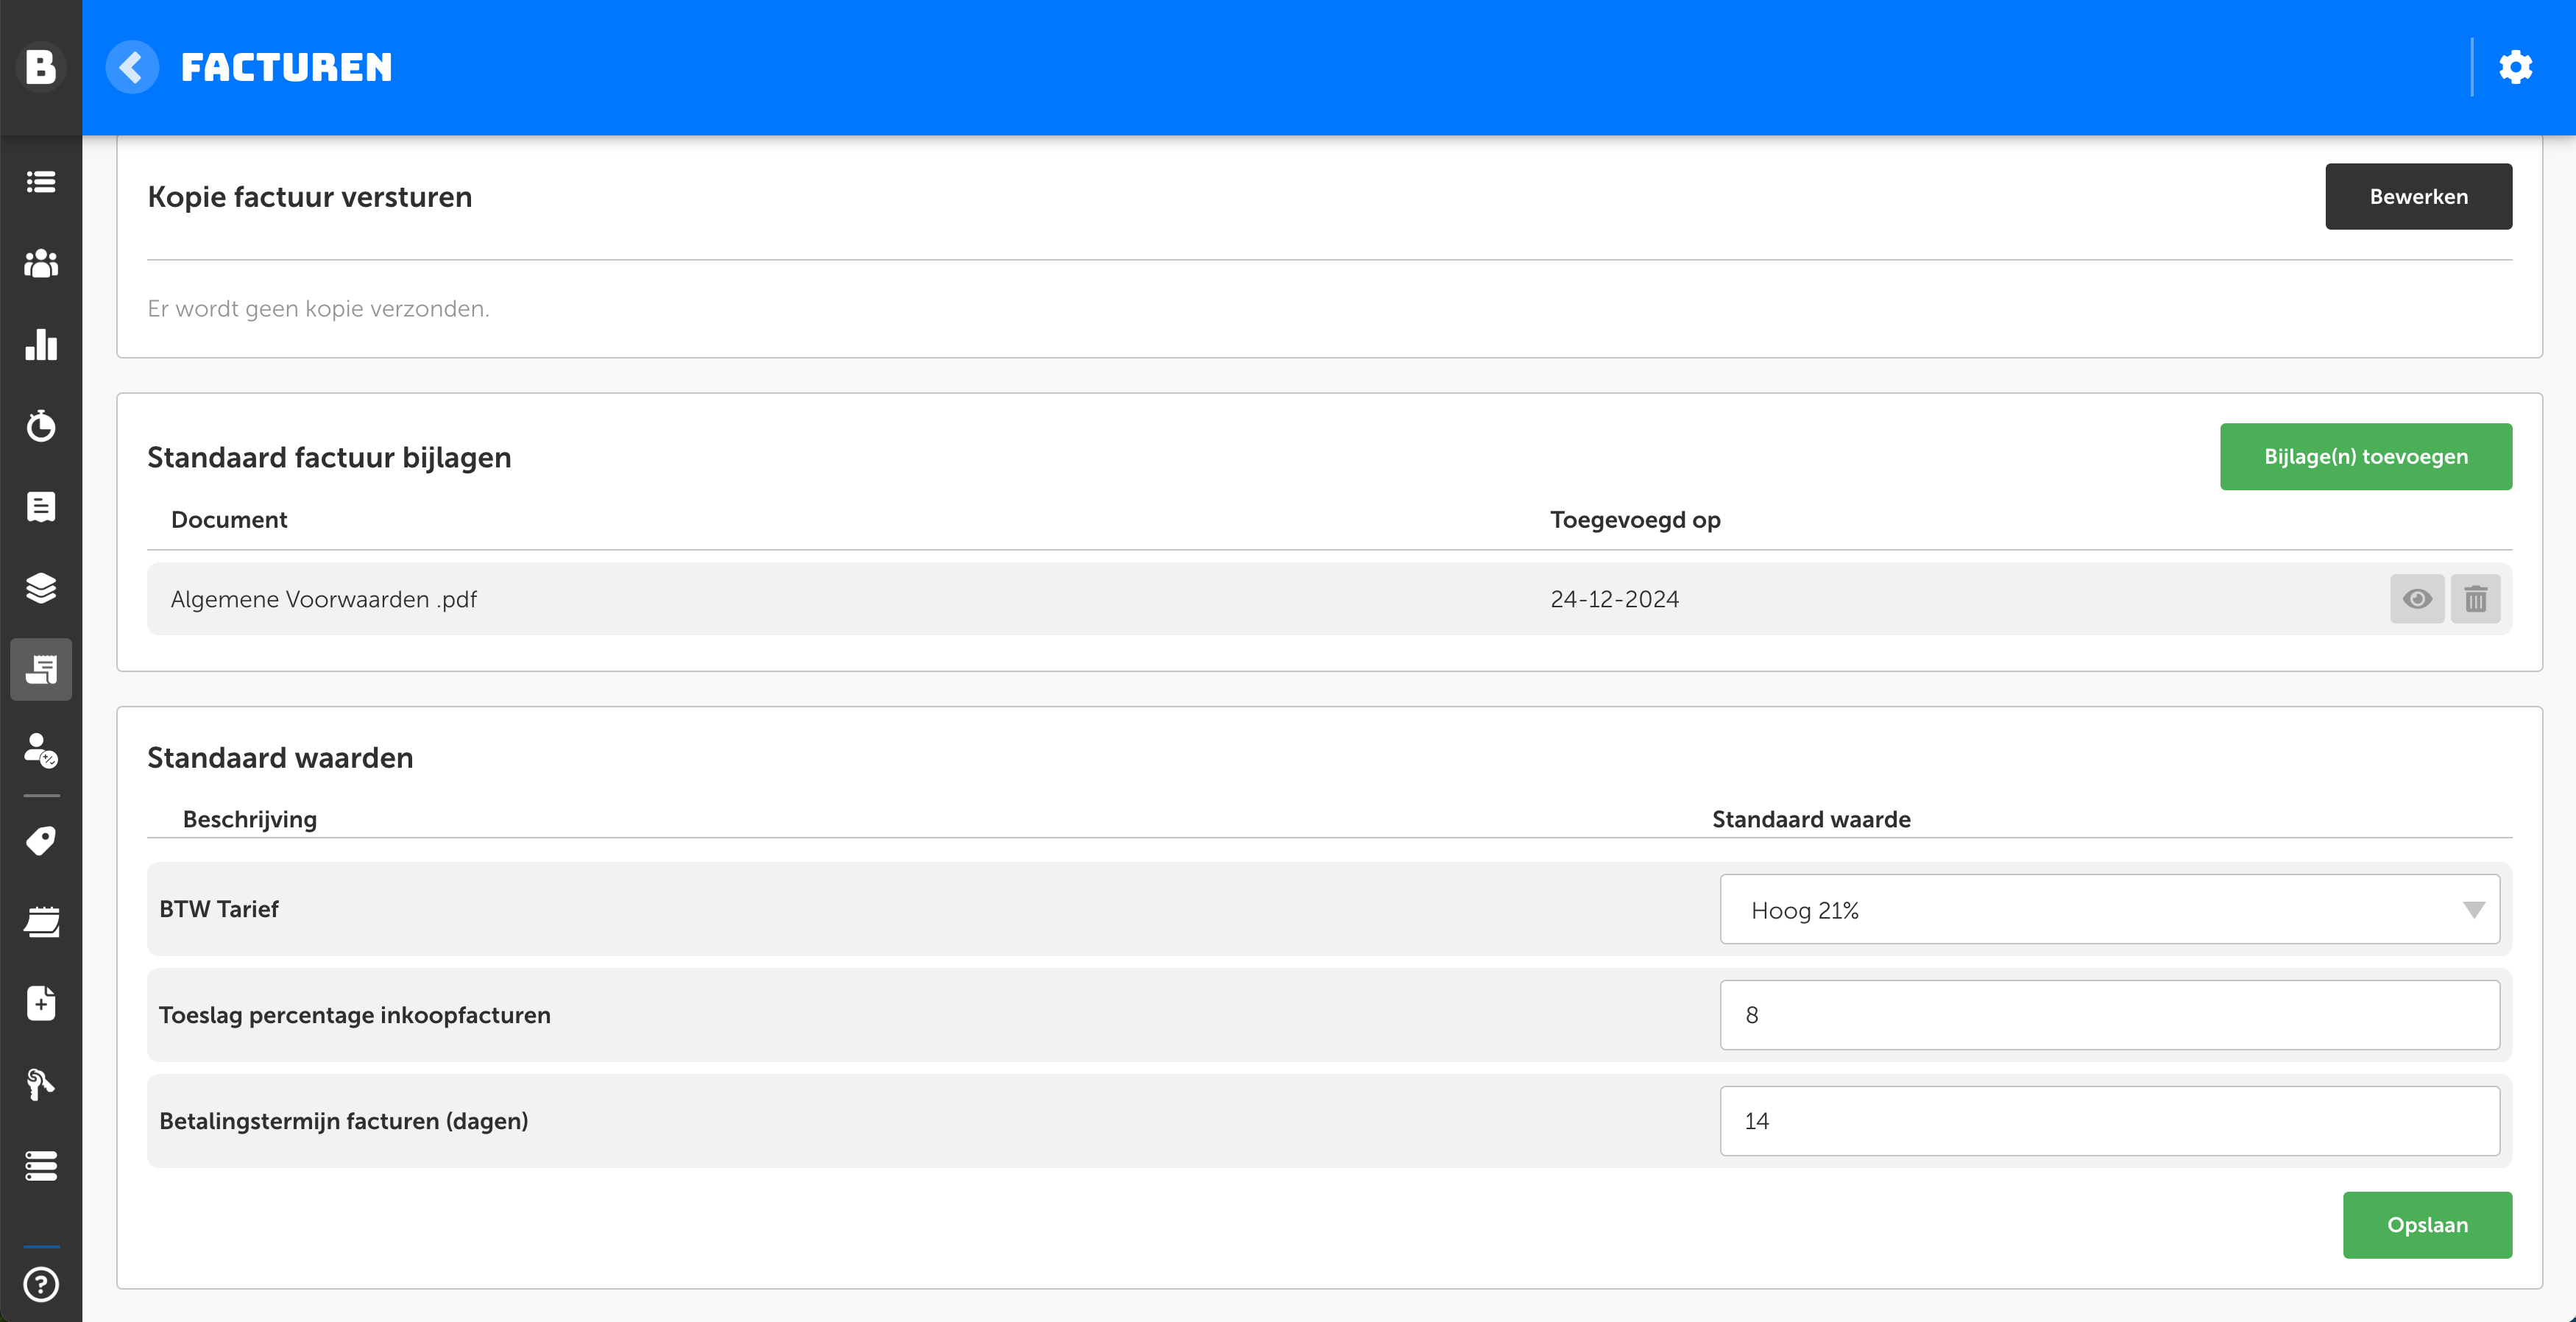The width and height of the screenshot is (2576, 1322).
Task: Open the document page sidebar item
Action: point(41,507)
